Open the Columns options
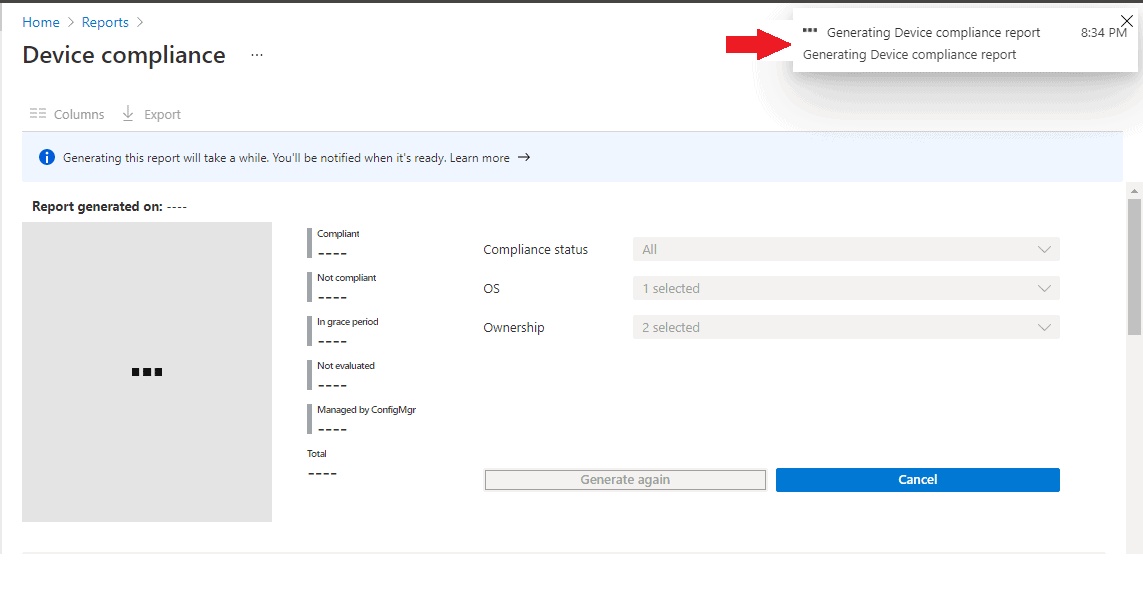The height and width of the screenshot is (595, 1143). coord(66,113)
